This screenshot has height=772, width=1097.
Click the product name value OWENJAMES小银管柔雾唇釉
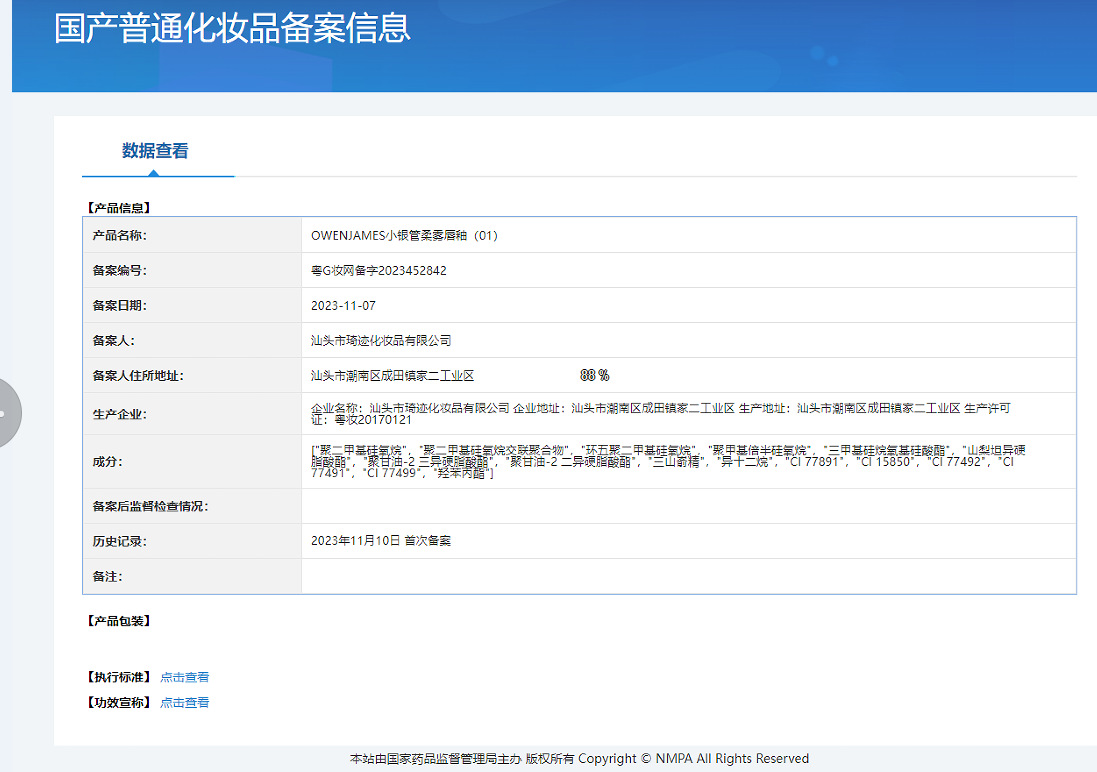tap(404, 236)
